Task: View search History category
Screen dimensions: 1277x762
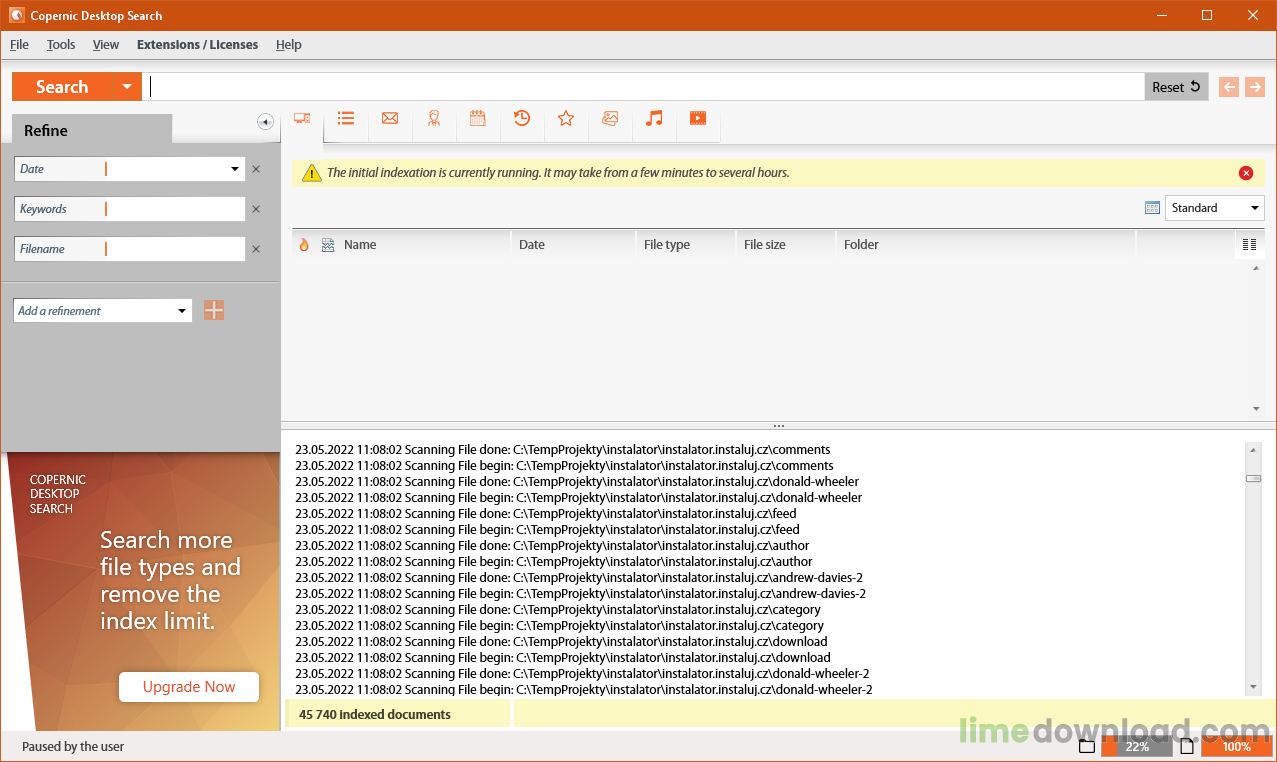Action: pyautogui.click(x=521, y=118)
